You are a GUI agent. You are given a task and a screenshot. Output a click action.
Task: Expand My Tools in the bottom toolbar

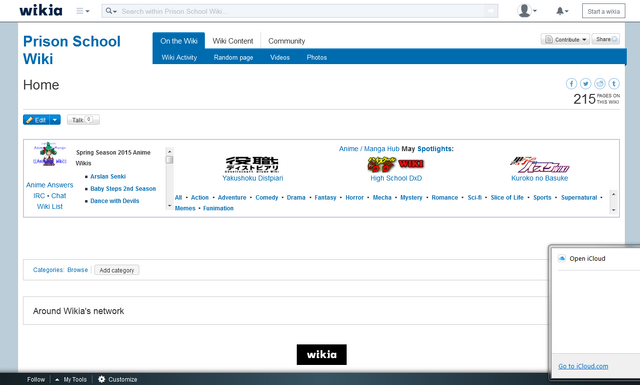(x=71, y=379)
